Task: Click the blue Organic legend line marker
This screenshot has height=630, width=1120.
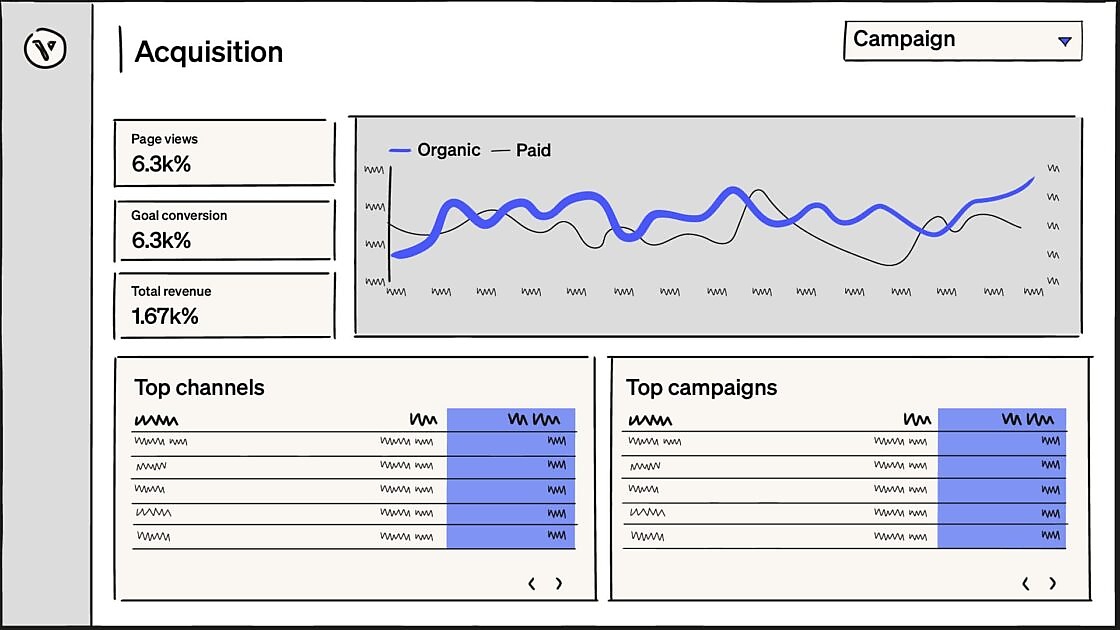Action: point(399,151)
